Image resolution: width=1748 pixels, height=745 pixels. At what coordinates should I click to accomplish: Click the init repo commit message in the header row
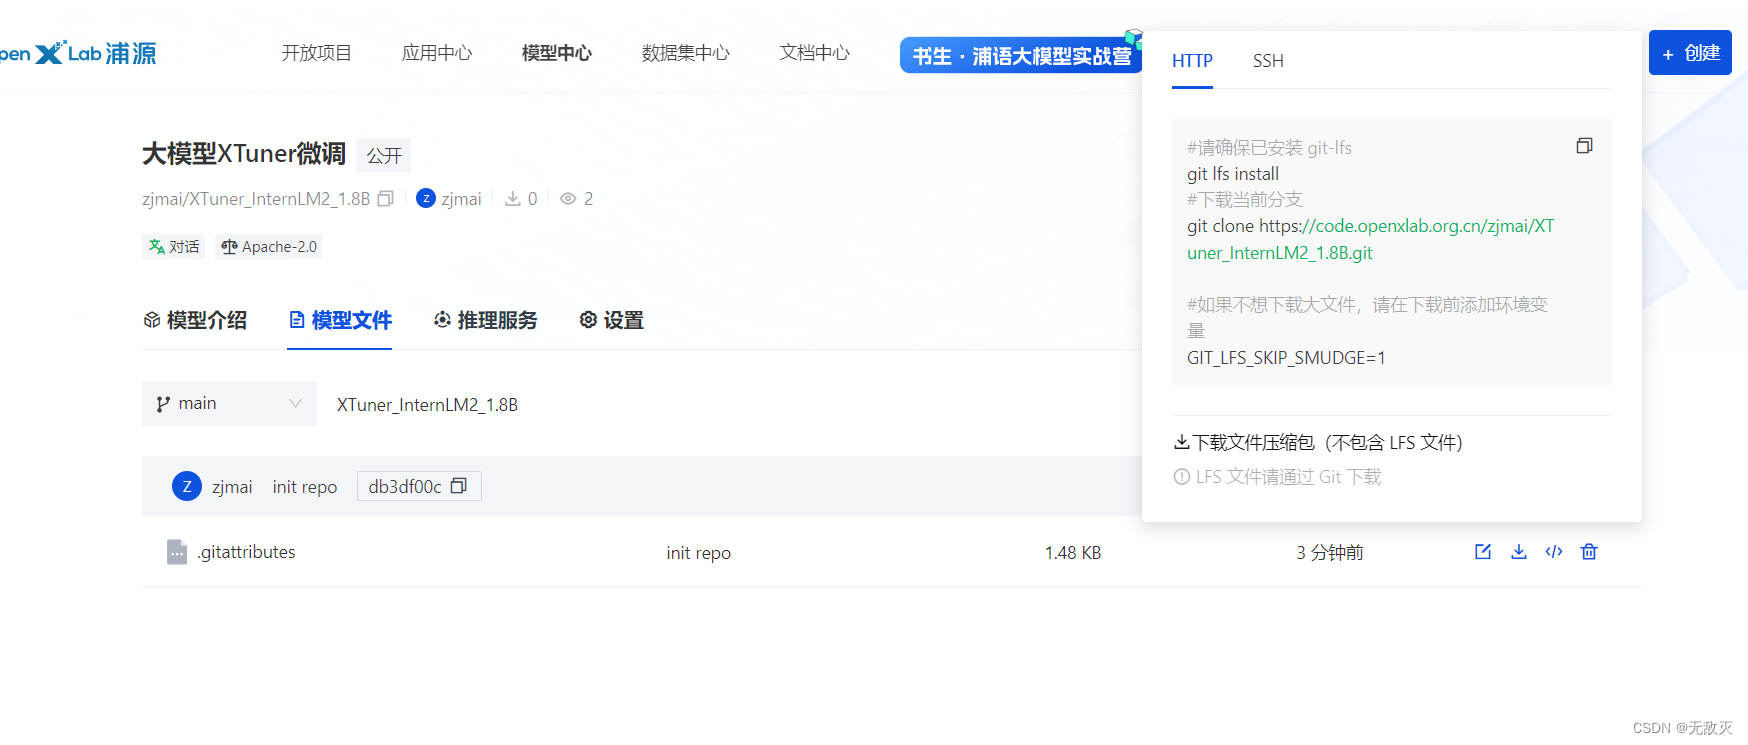305,487
